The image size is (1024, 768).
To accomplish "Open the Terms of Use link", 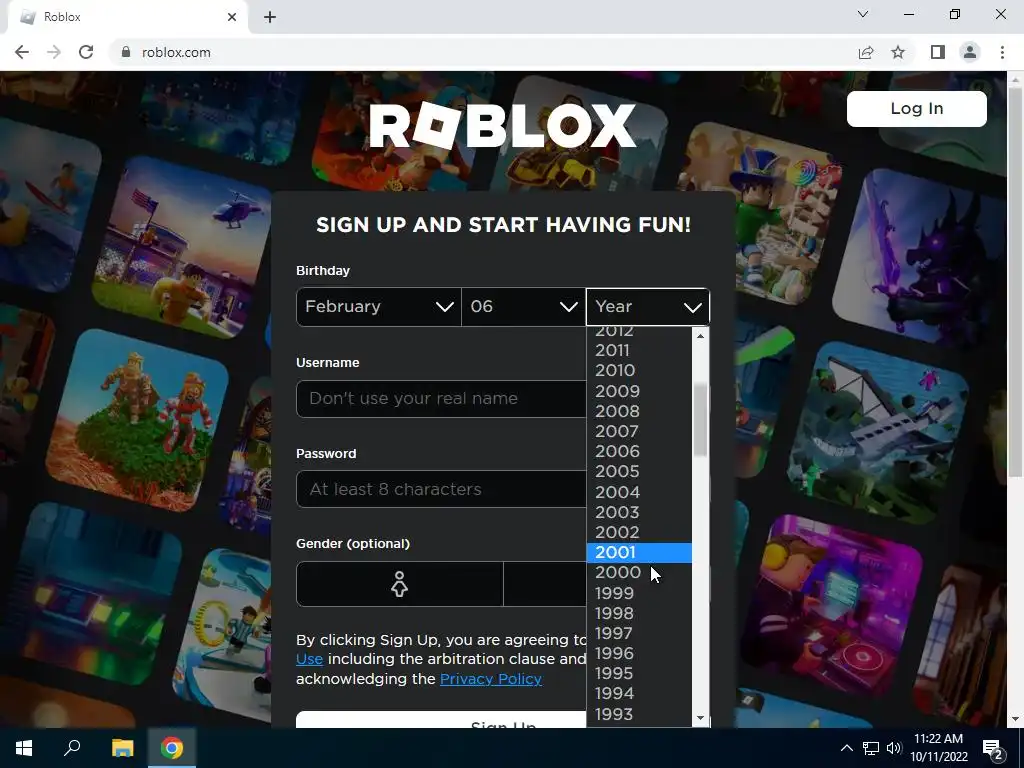I will point(310,659).
